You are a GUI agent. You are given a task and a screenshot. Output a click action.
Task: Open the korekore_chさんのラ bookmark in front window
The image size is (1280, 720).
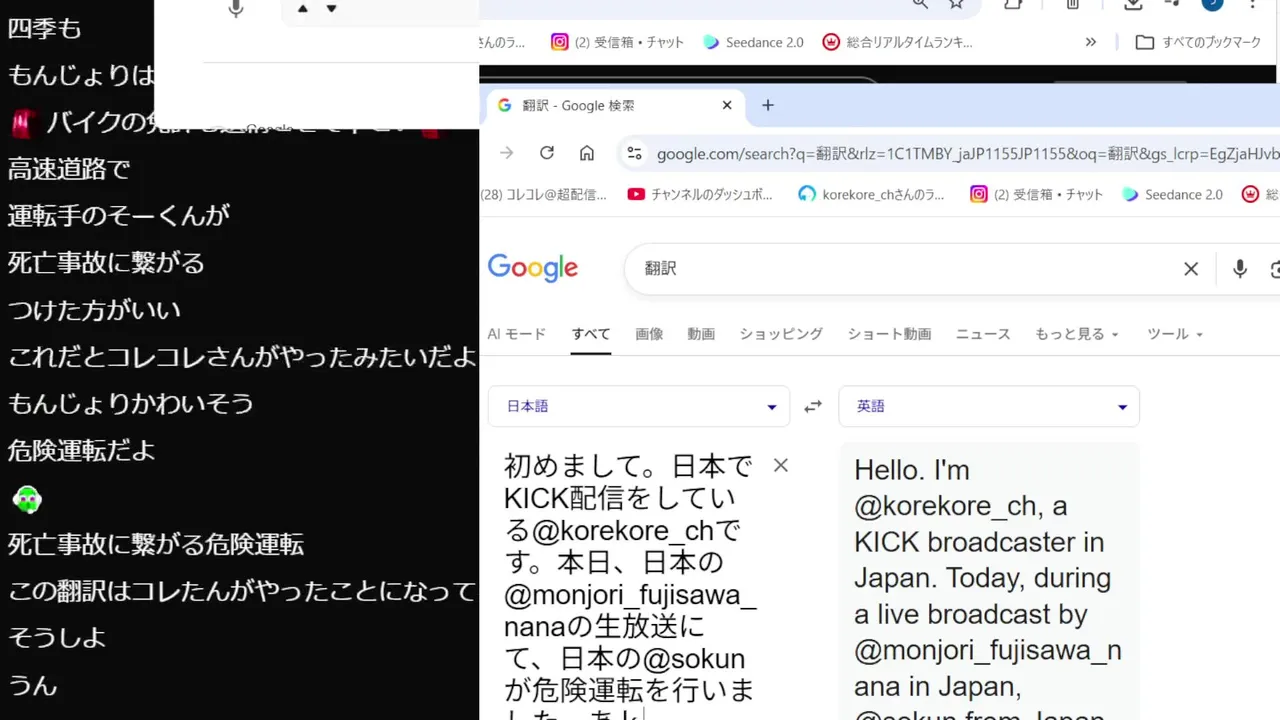pyautogui.click(x=871, y=195)
